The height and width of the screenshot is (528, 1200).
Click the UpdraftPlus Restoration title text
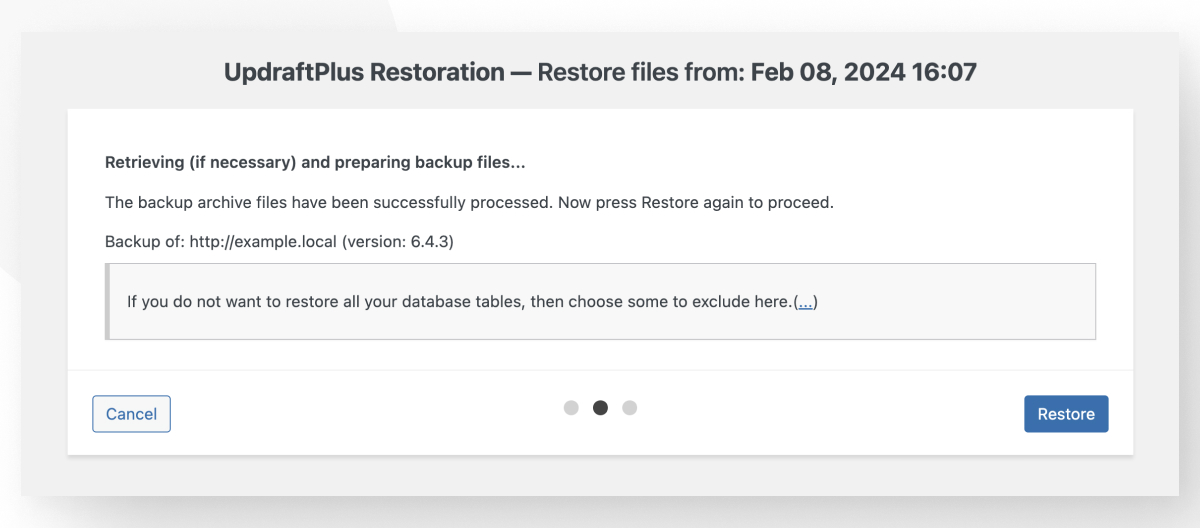point(364,72)
